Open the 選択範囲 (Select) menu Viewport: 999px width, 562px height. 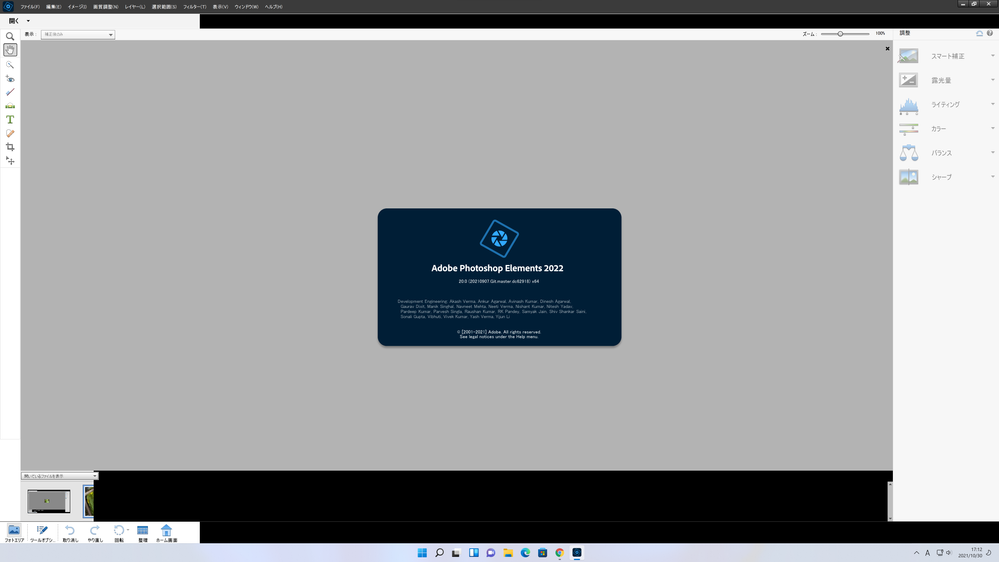pos(164,6)
